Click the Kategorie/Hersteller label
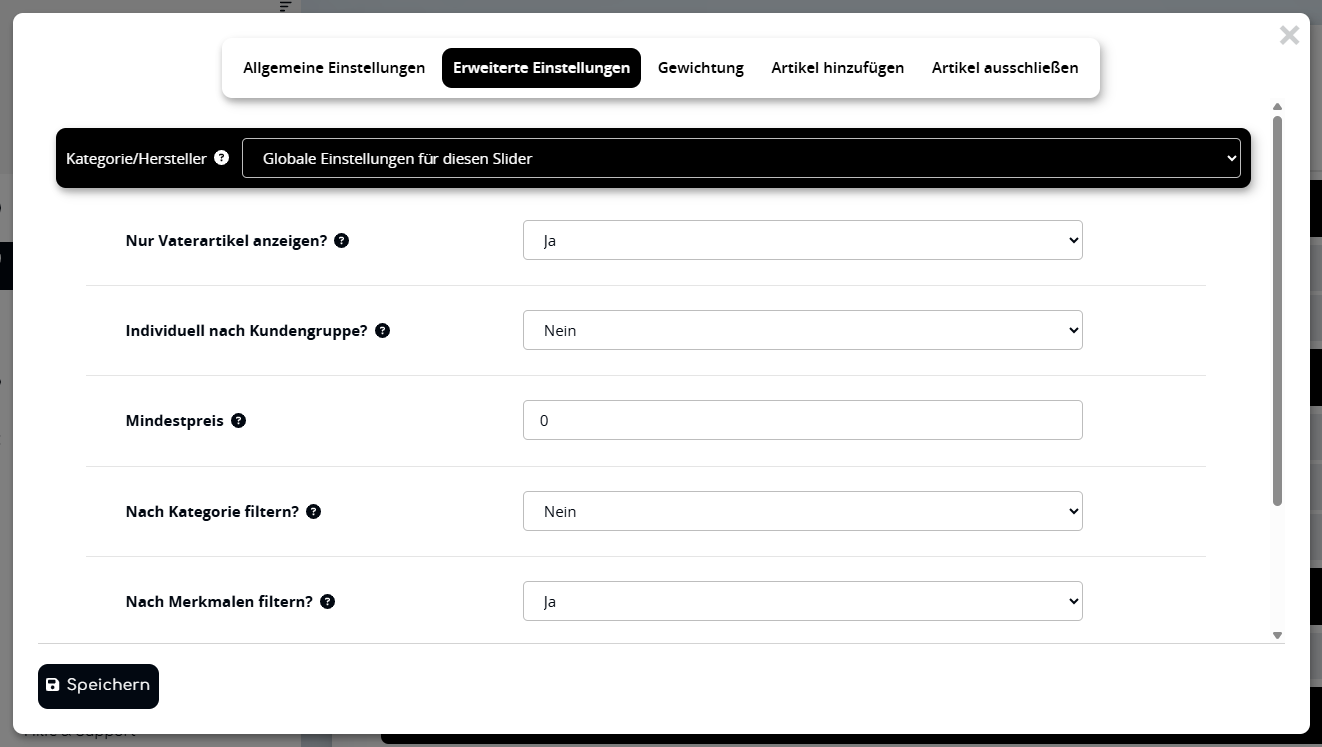Image resolution: width=1322 pixels, height=747 pixels. coord(136,158)
